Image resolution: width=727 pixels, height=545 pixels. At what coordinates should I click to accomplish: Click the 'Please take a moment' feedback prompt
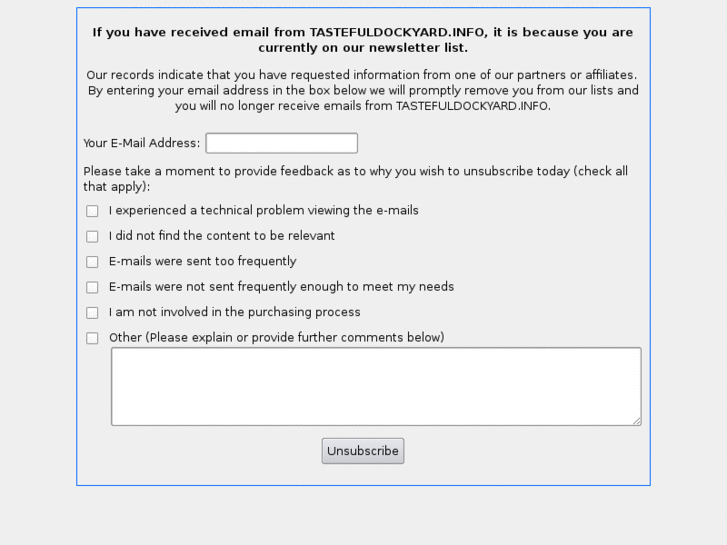[355, 178]
